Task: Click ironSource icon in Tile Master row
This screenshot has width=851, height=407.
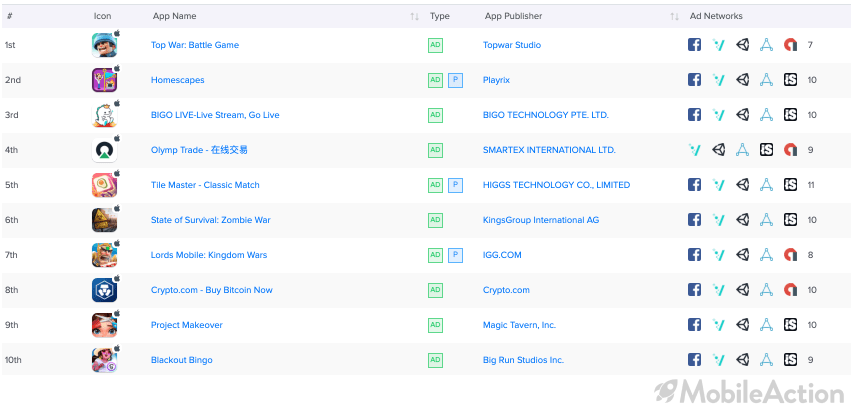Action: click(790, 185)
